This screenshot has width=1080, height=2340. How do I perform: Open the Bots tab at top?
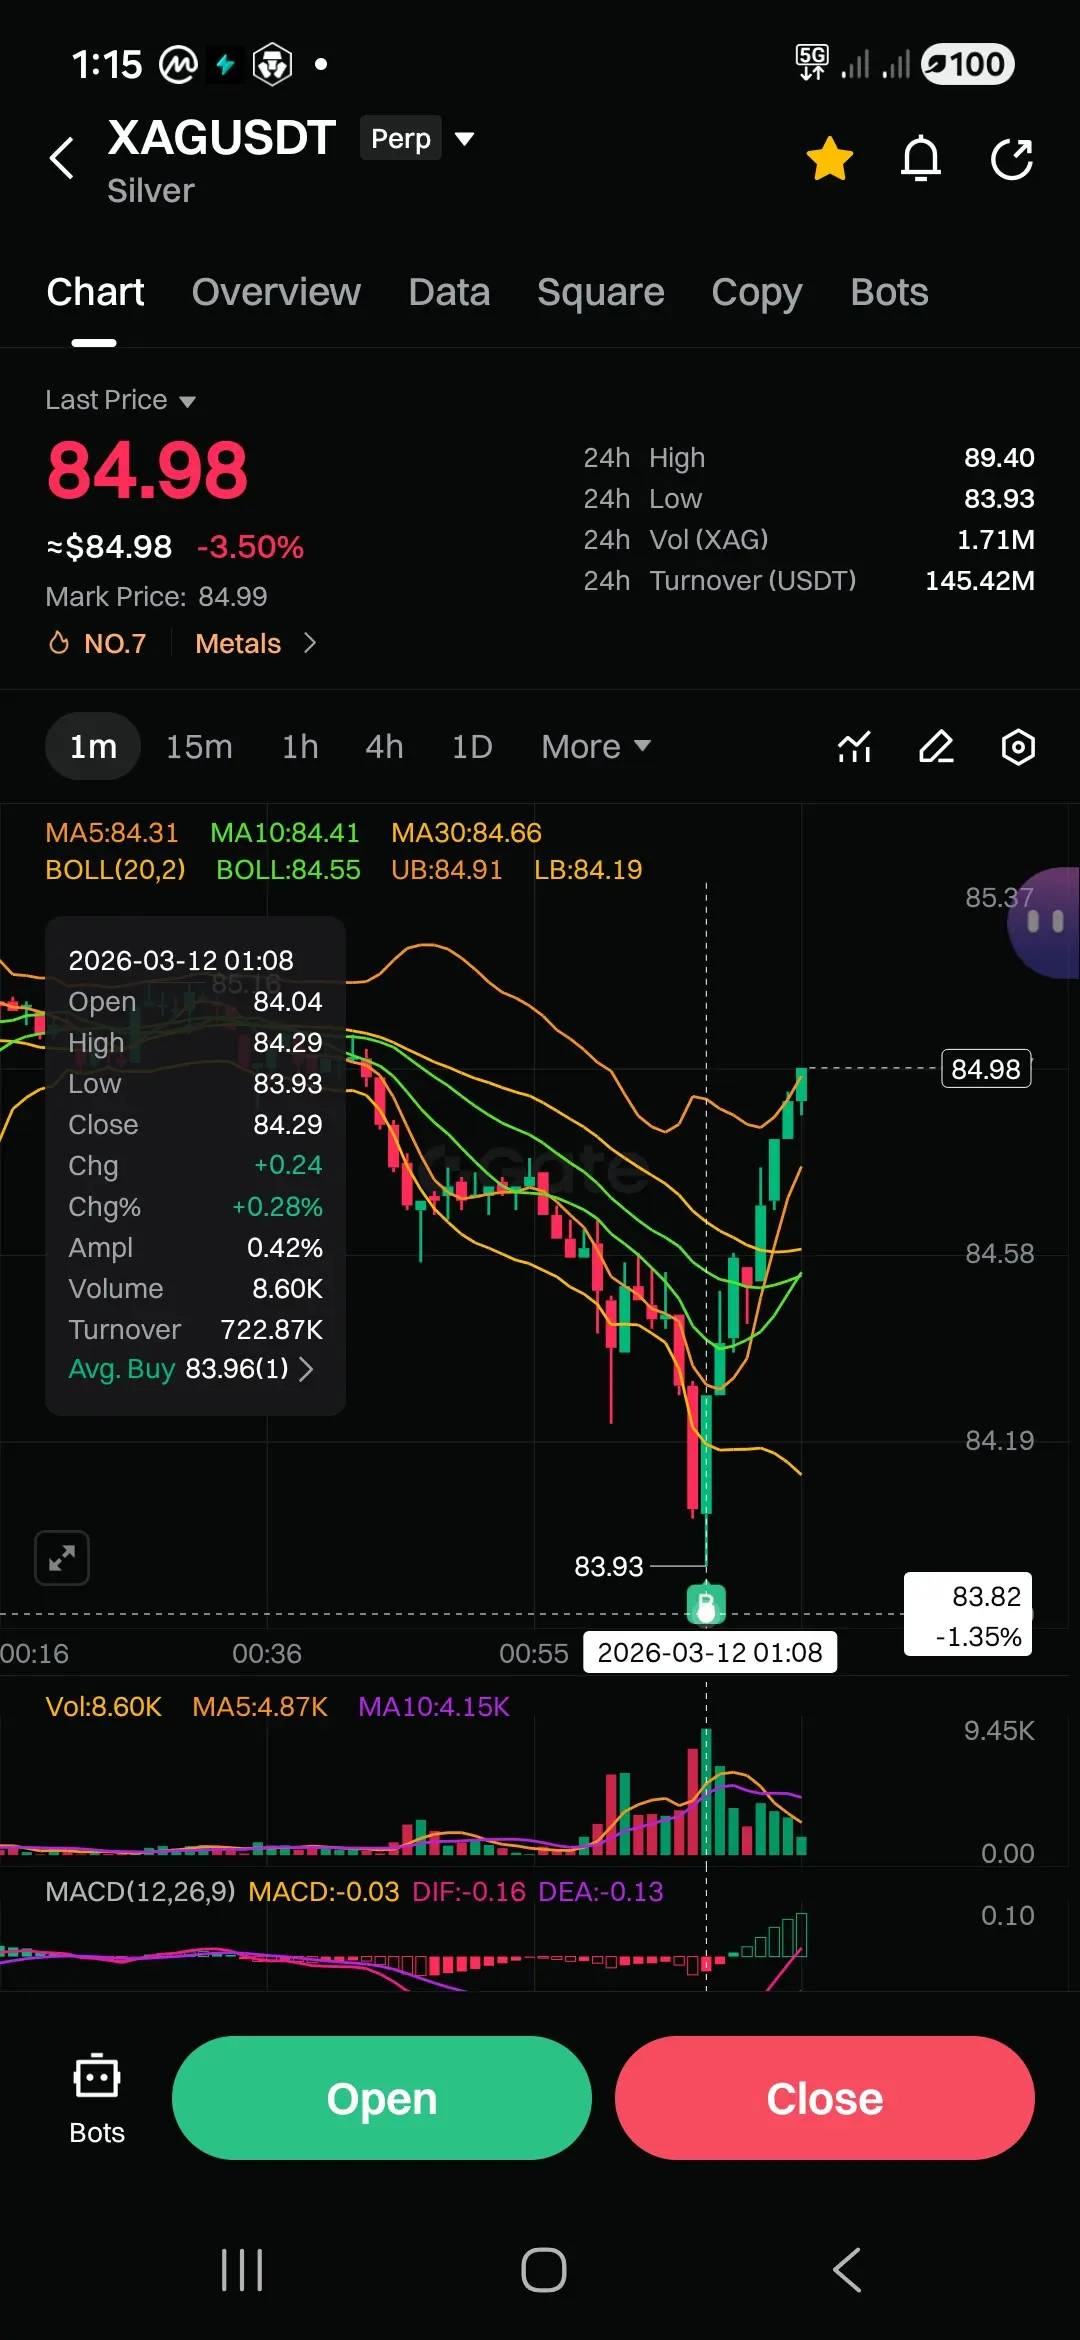(889, 292)
